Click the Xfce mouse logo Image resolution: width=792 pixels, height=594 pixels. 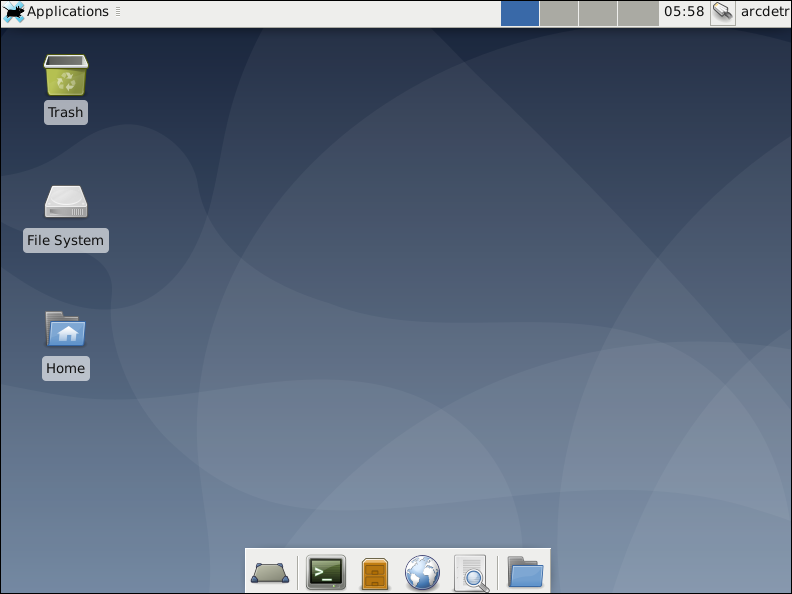click(x=14, y=13)
